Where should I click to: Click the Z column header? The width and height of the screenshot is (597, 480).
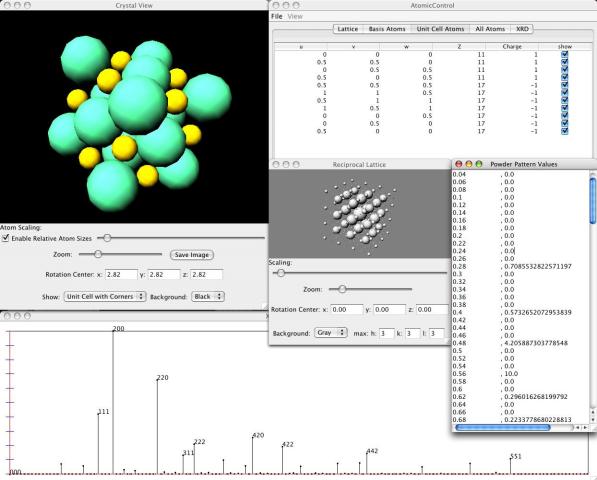click(459, 46)
